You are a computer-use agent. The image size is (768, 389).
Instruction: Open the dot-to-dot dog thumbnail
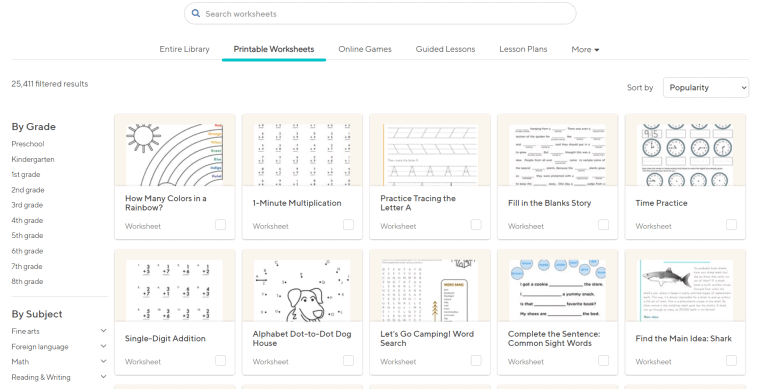(x=302, y=291)
